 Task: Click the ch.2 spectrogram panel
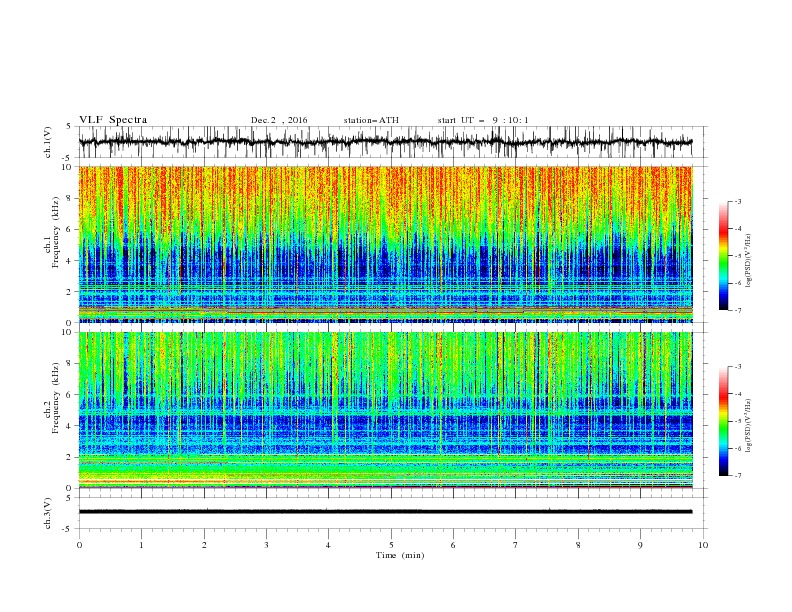pos(385,410)
